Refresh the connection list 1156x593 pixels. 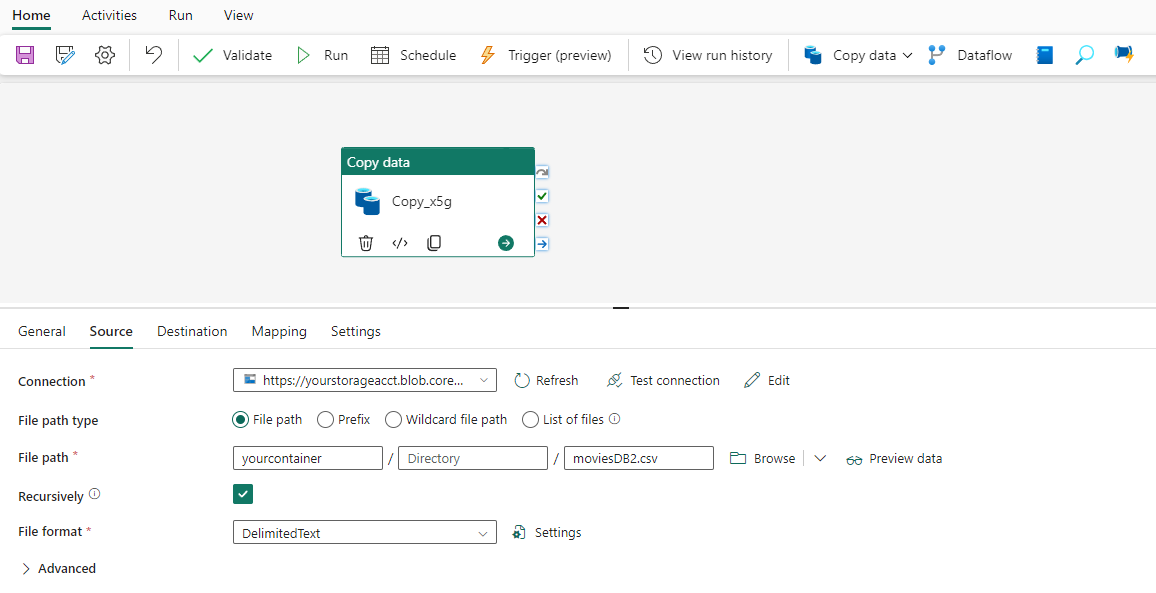(546, 381)
